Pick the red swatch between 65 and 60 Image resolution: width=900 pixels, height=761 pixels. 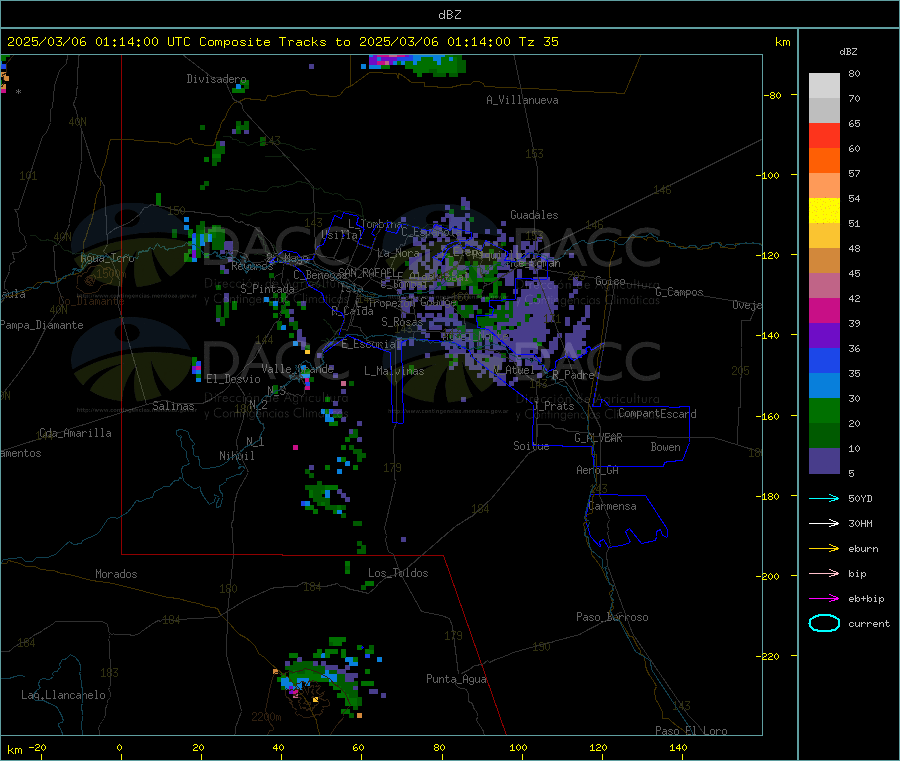pos(824,135)
